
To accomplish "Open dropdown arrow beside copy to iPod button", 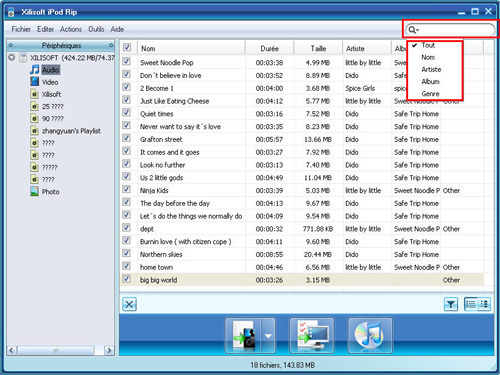I will point(268,335).
